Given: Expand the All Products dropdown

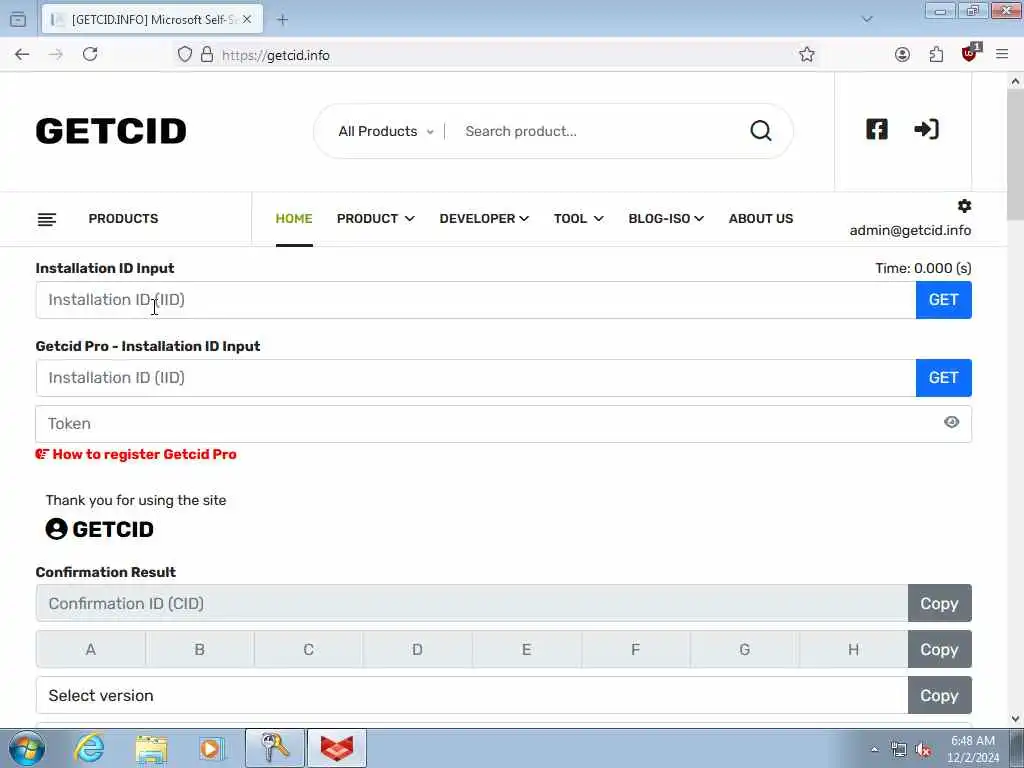Looking at the screenshot, I should coord(385,131).
